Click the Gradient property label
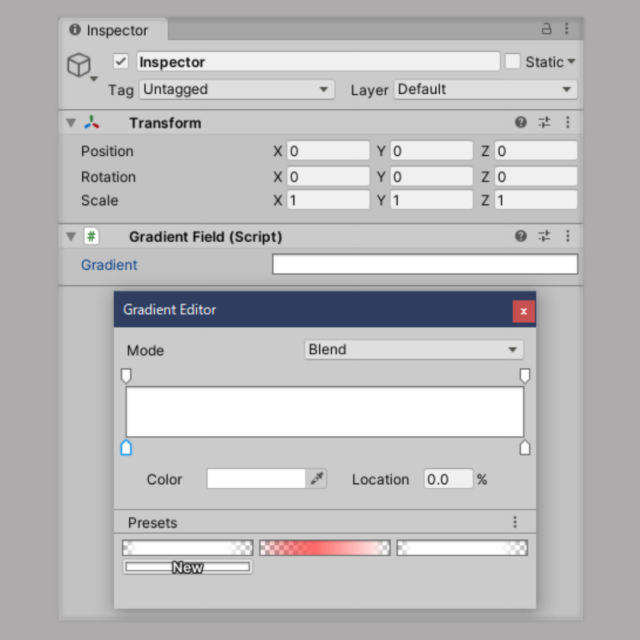Viewport: 640px width, 640px height. click(109, 264)
